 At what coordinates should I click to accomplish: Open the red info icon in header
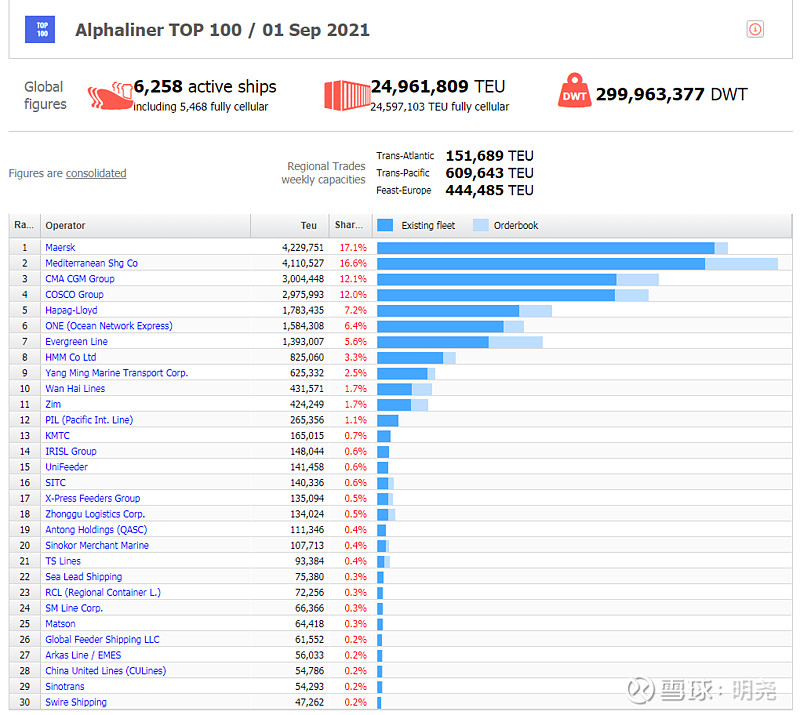pyautogui.click(x=755, y=29)
